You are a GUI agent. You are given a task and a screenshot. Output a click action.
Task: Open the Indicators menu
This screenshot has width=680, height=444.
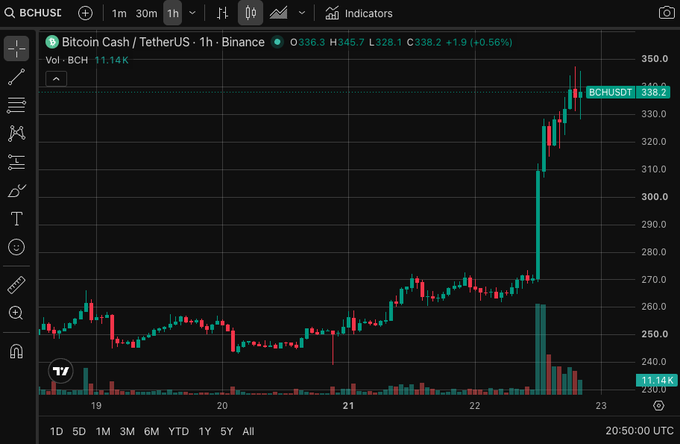[359, 13]
